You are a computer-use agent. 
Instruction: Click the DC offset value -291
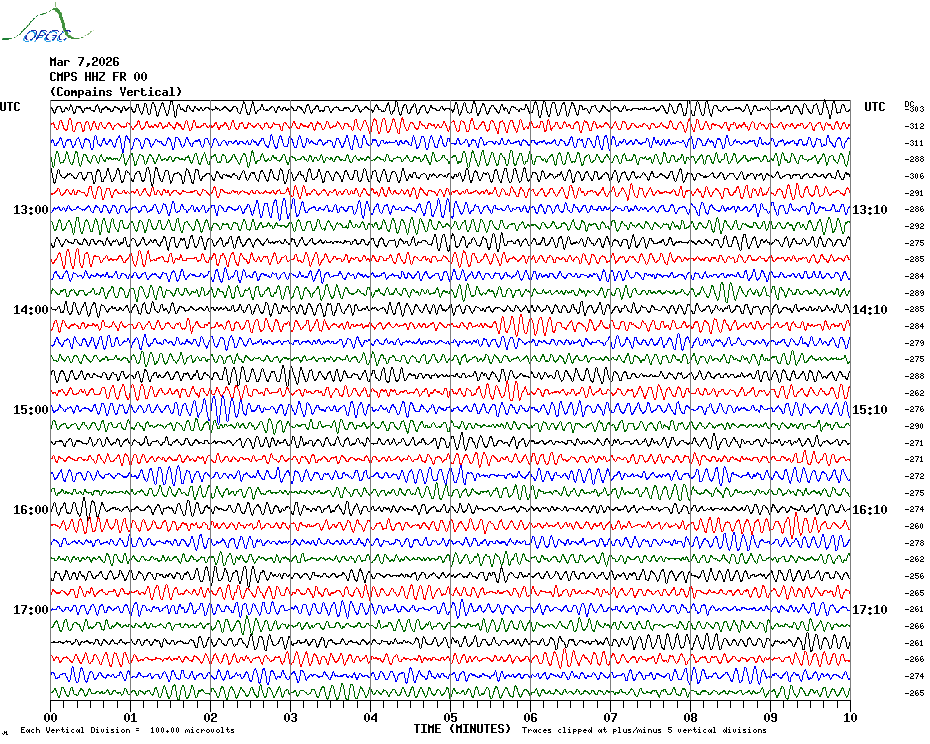tap(915, 193)
